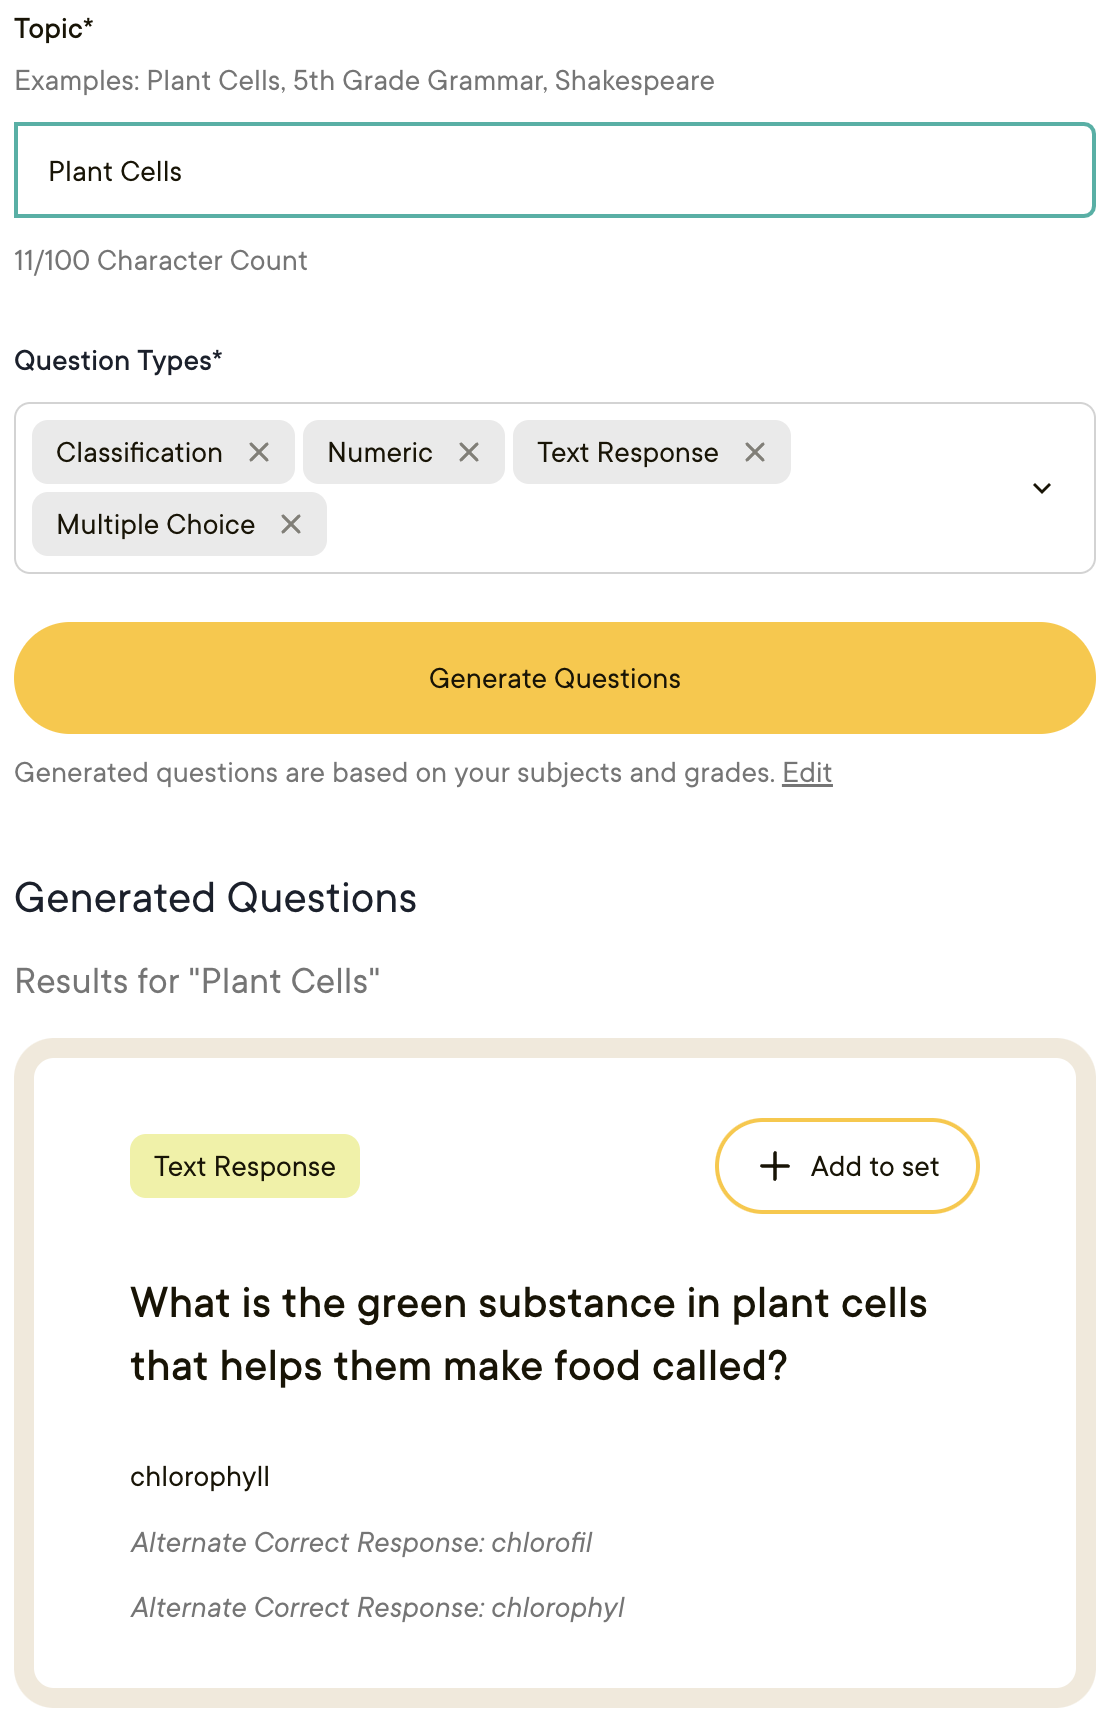
Task: Remove the Text Response question type
Action: [755, 452]
